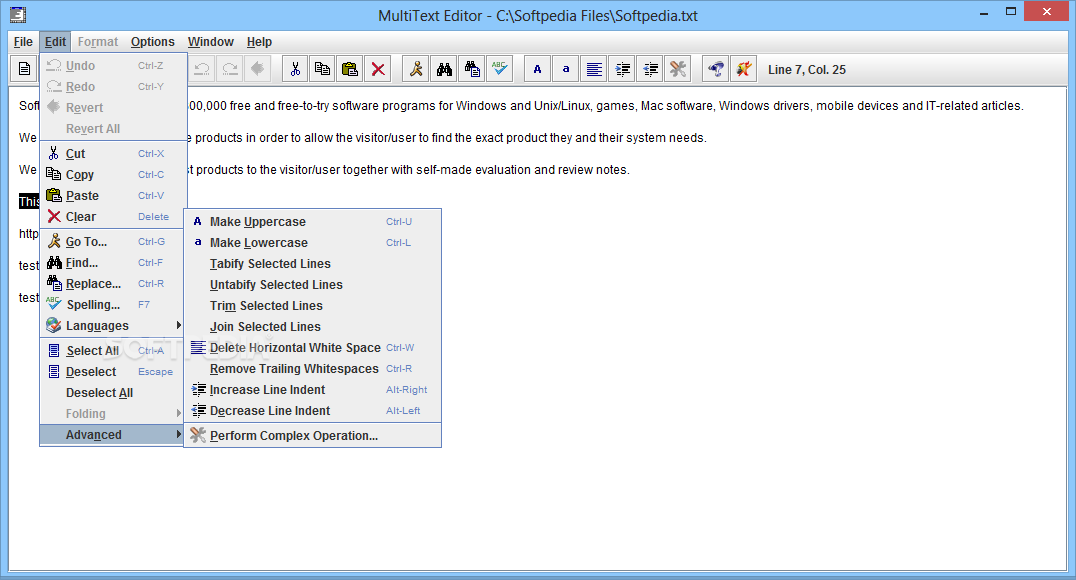Viewport: 1076px width, 580px height.
Task: Click the Cut scissors toolbar icon
Action: [295, 69]
